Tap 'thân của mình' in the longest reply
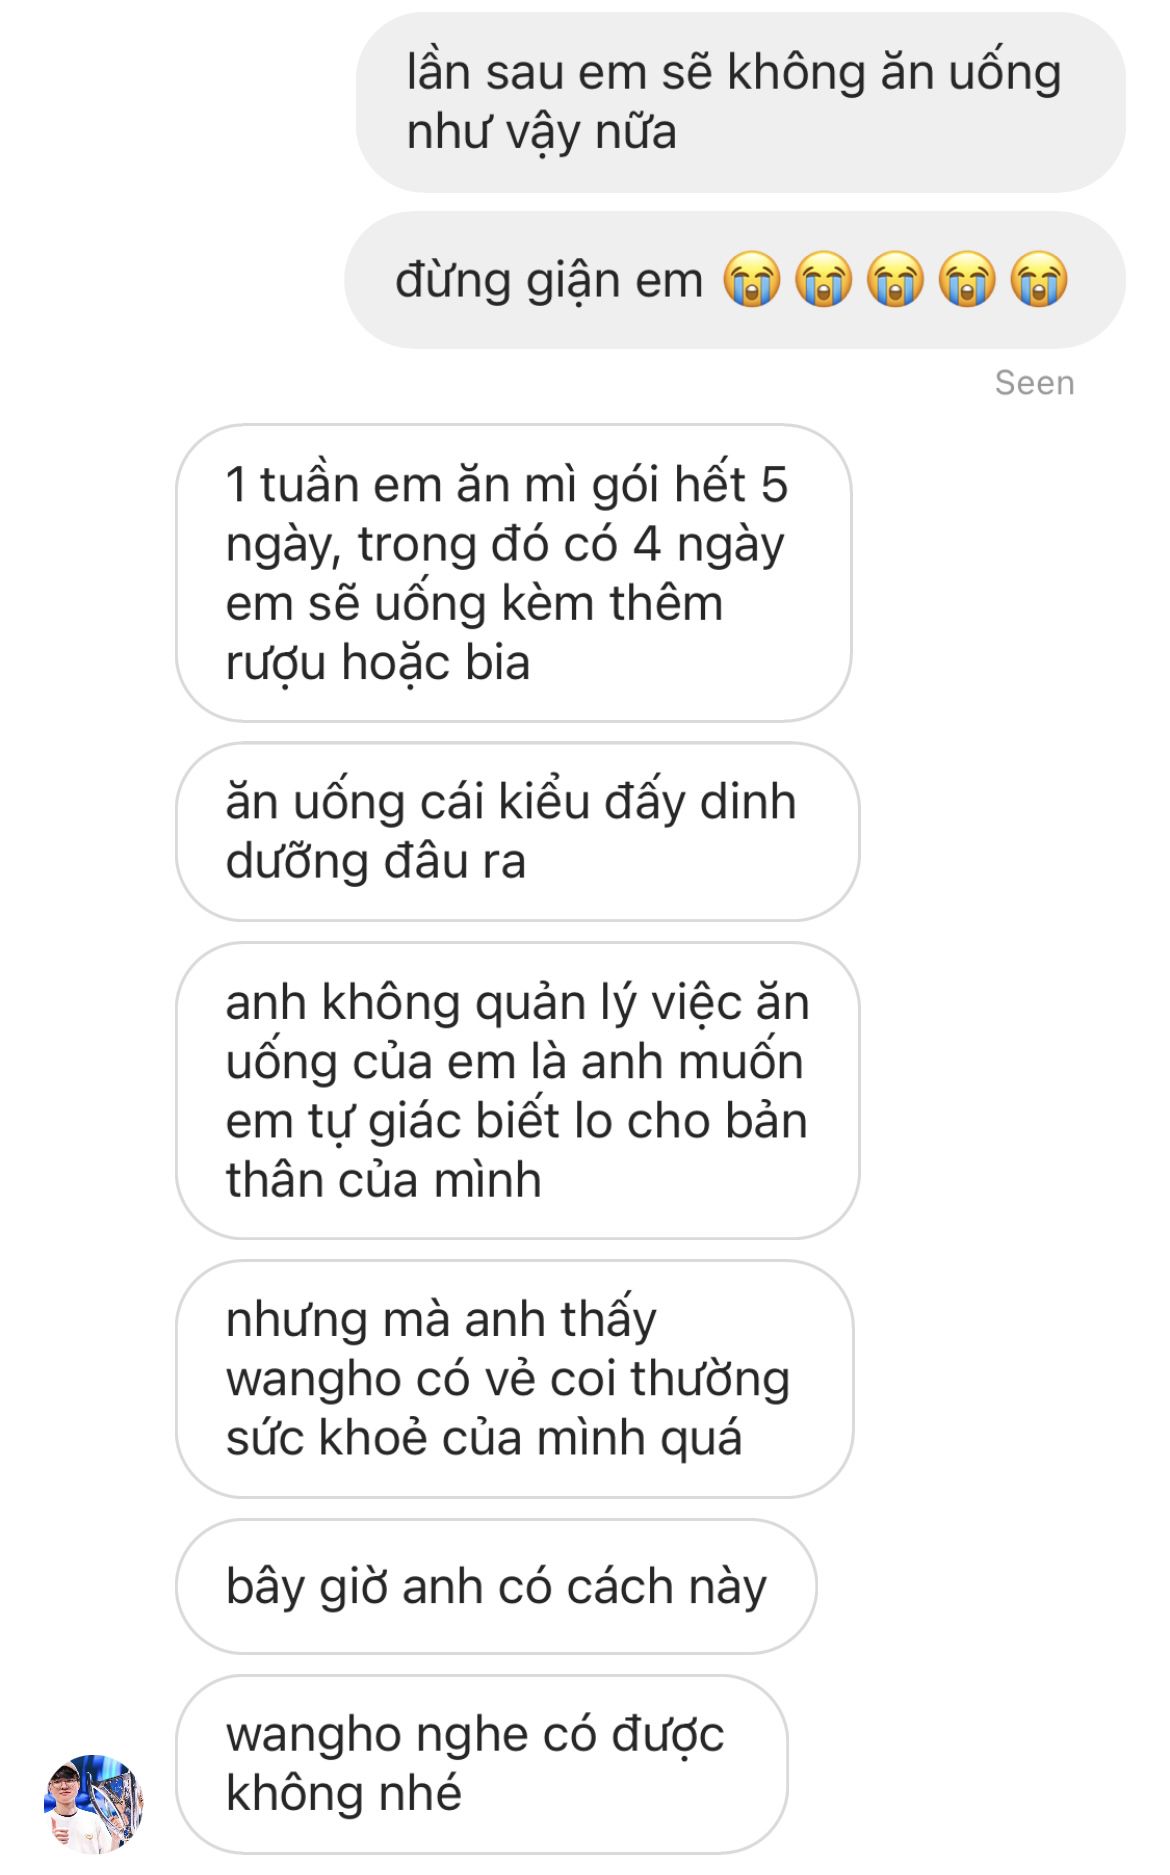Image resolution: width=1170 pixels, height=1875 pixels. 384,1181
